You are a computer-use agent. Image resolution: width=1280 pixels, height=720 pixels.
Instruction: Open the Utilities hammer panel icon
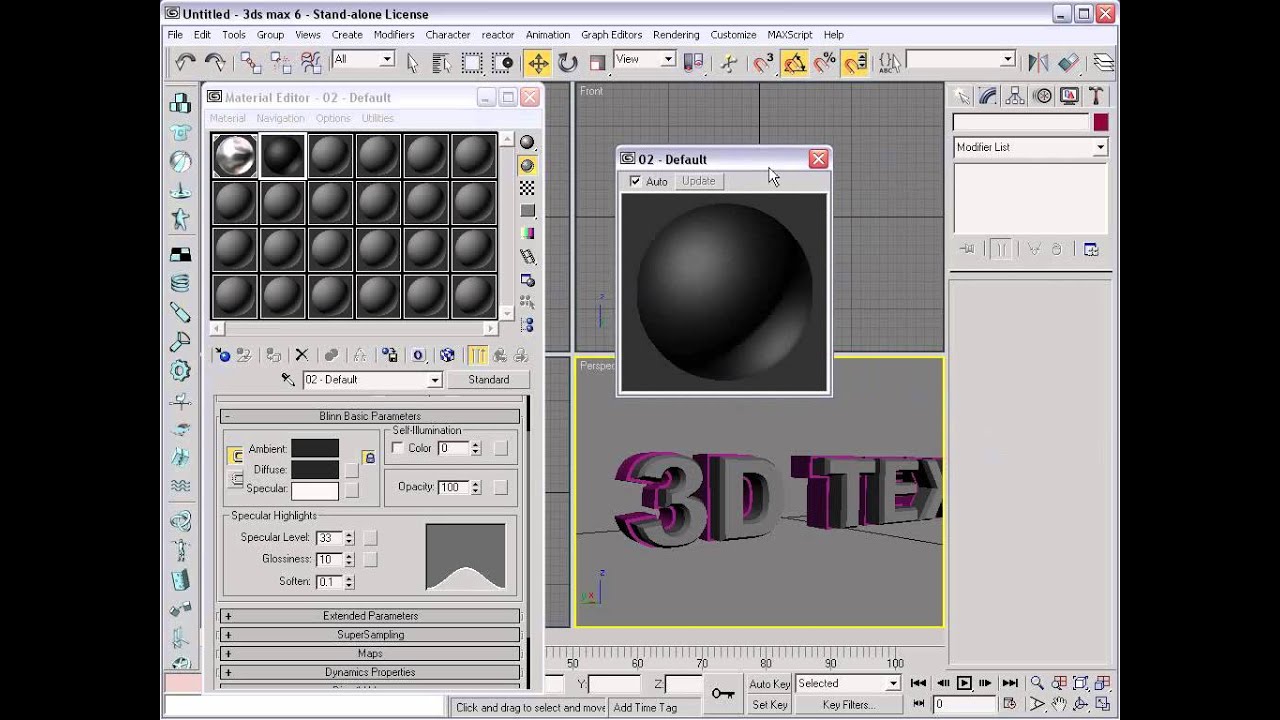point(1096,96)
